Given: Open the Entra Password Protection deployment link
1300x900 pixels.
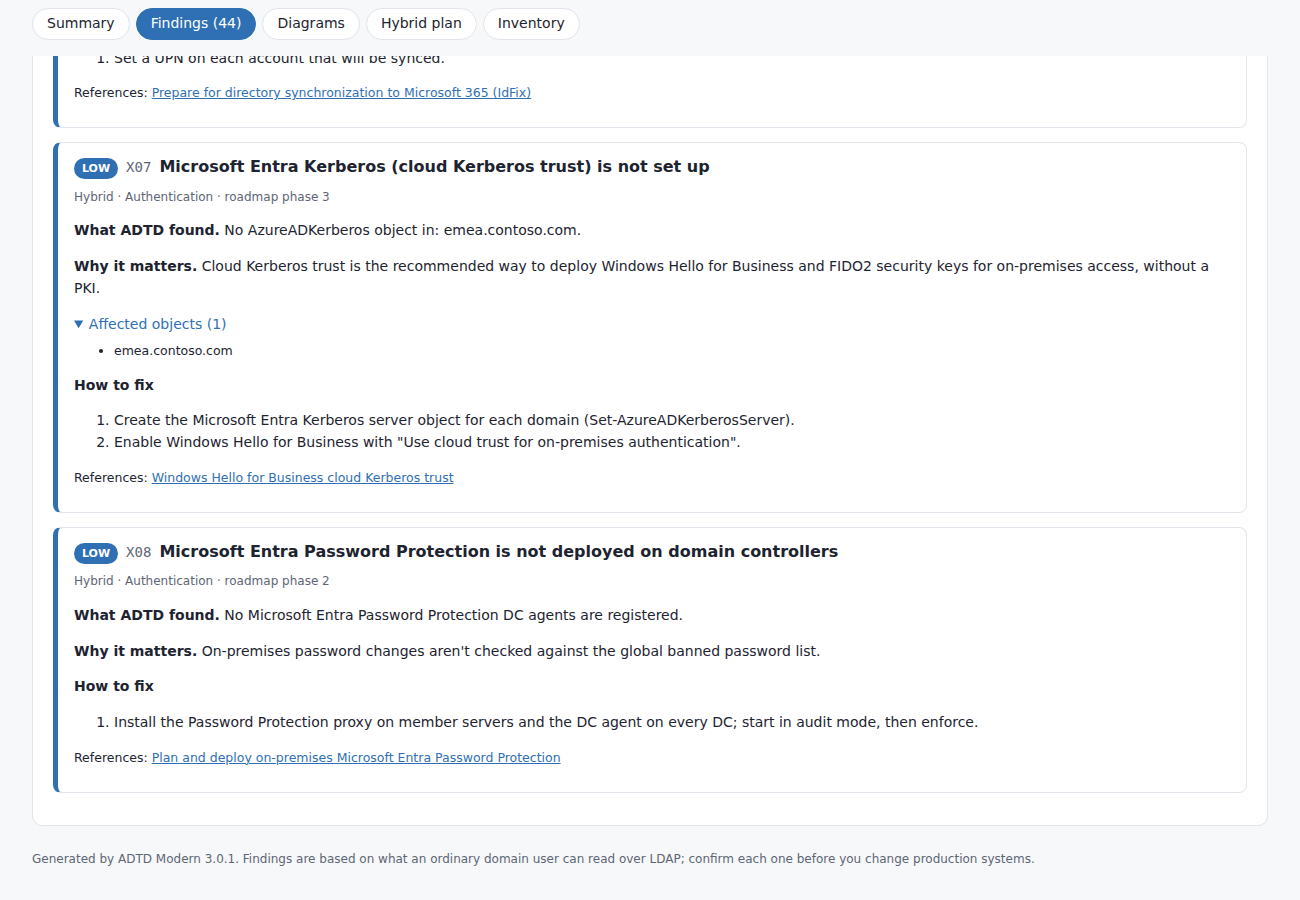Looking at the screenshot, I should [x=356, y=758].
